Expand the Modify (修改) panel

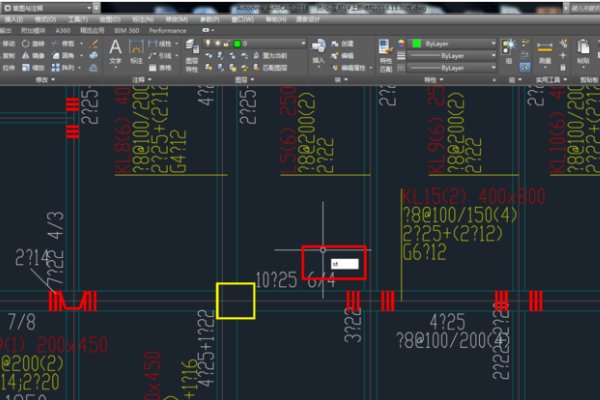tap(45, 80)
